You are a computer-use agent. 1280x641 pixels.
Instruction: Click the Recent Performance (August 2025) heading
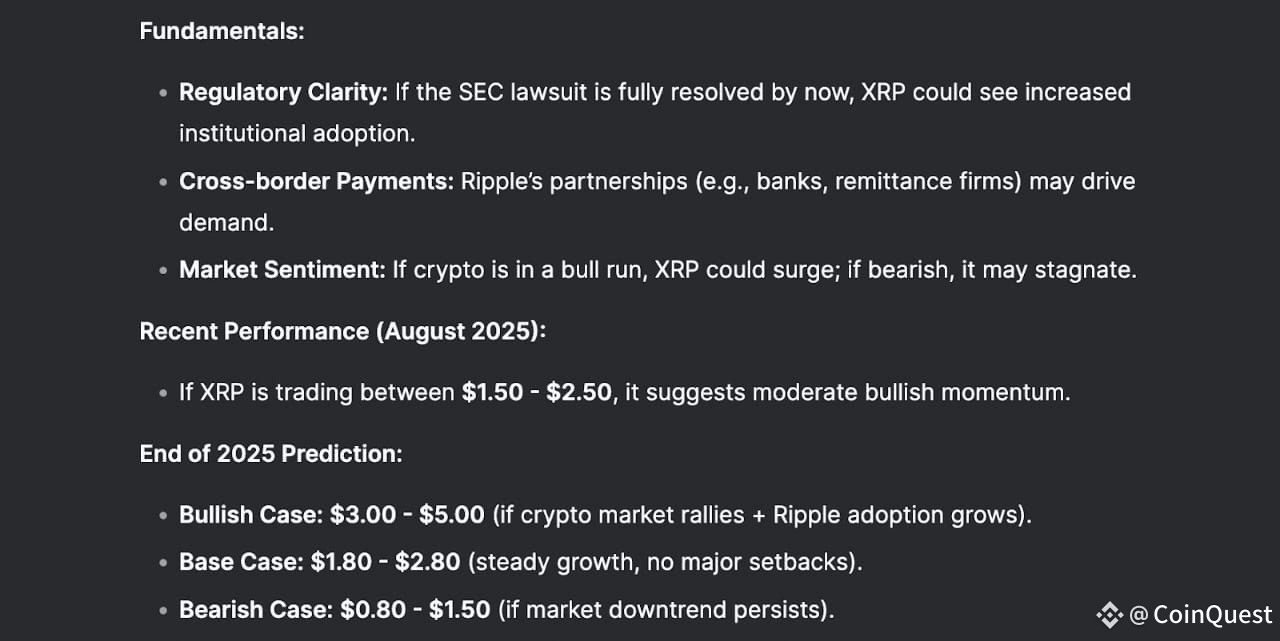coord(343,331)
